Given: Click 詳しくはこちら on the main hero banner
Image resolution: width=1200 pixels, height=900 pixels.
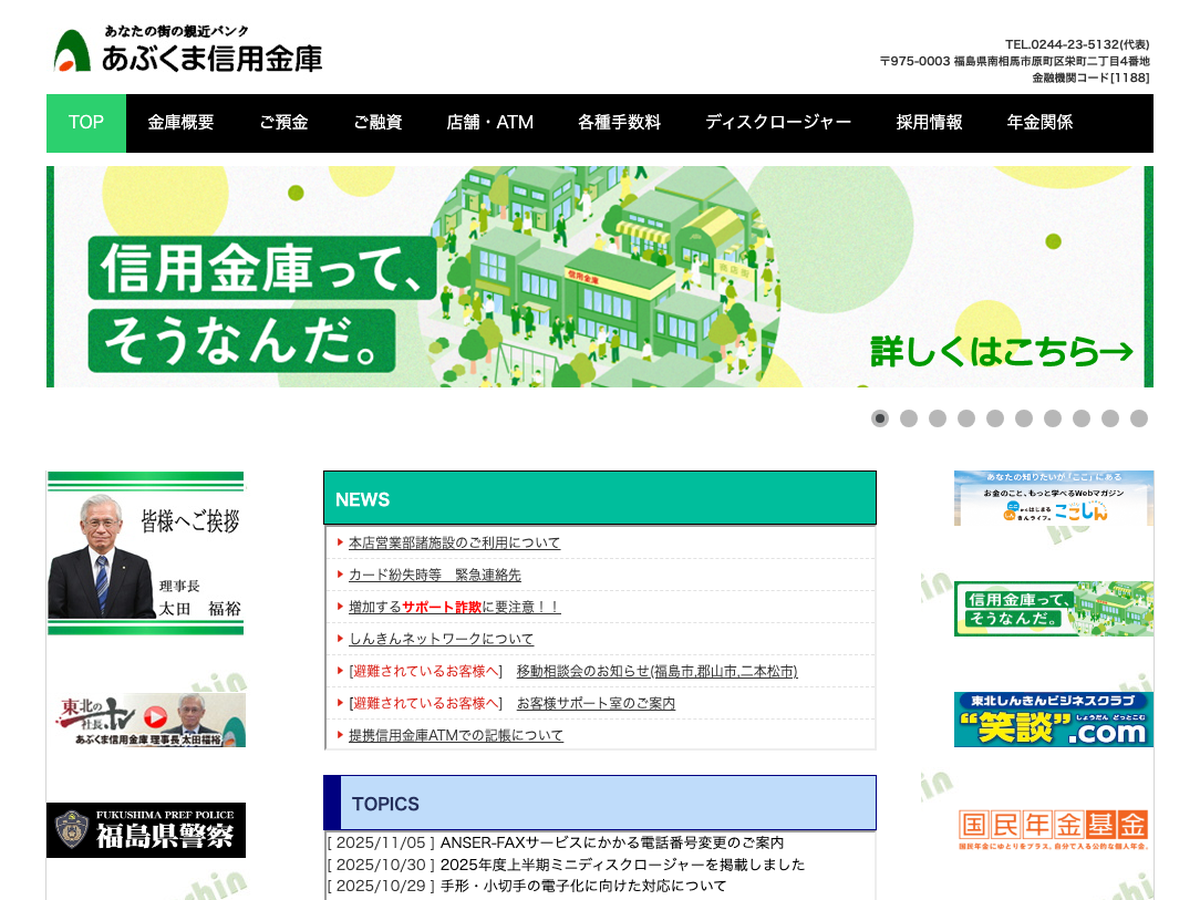Looking at the screenshot, I should tap(1001, 352).
